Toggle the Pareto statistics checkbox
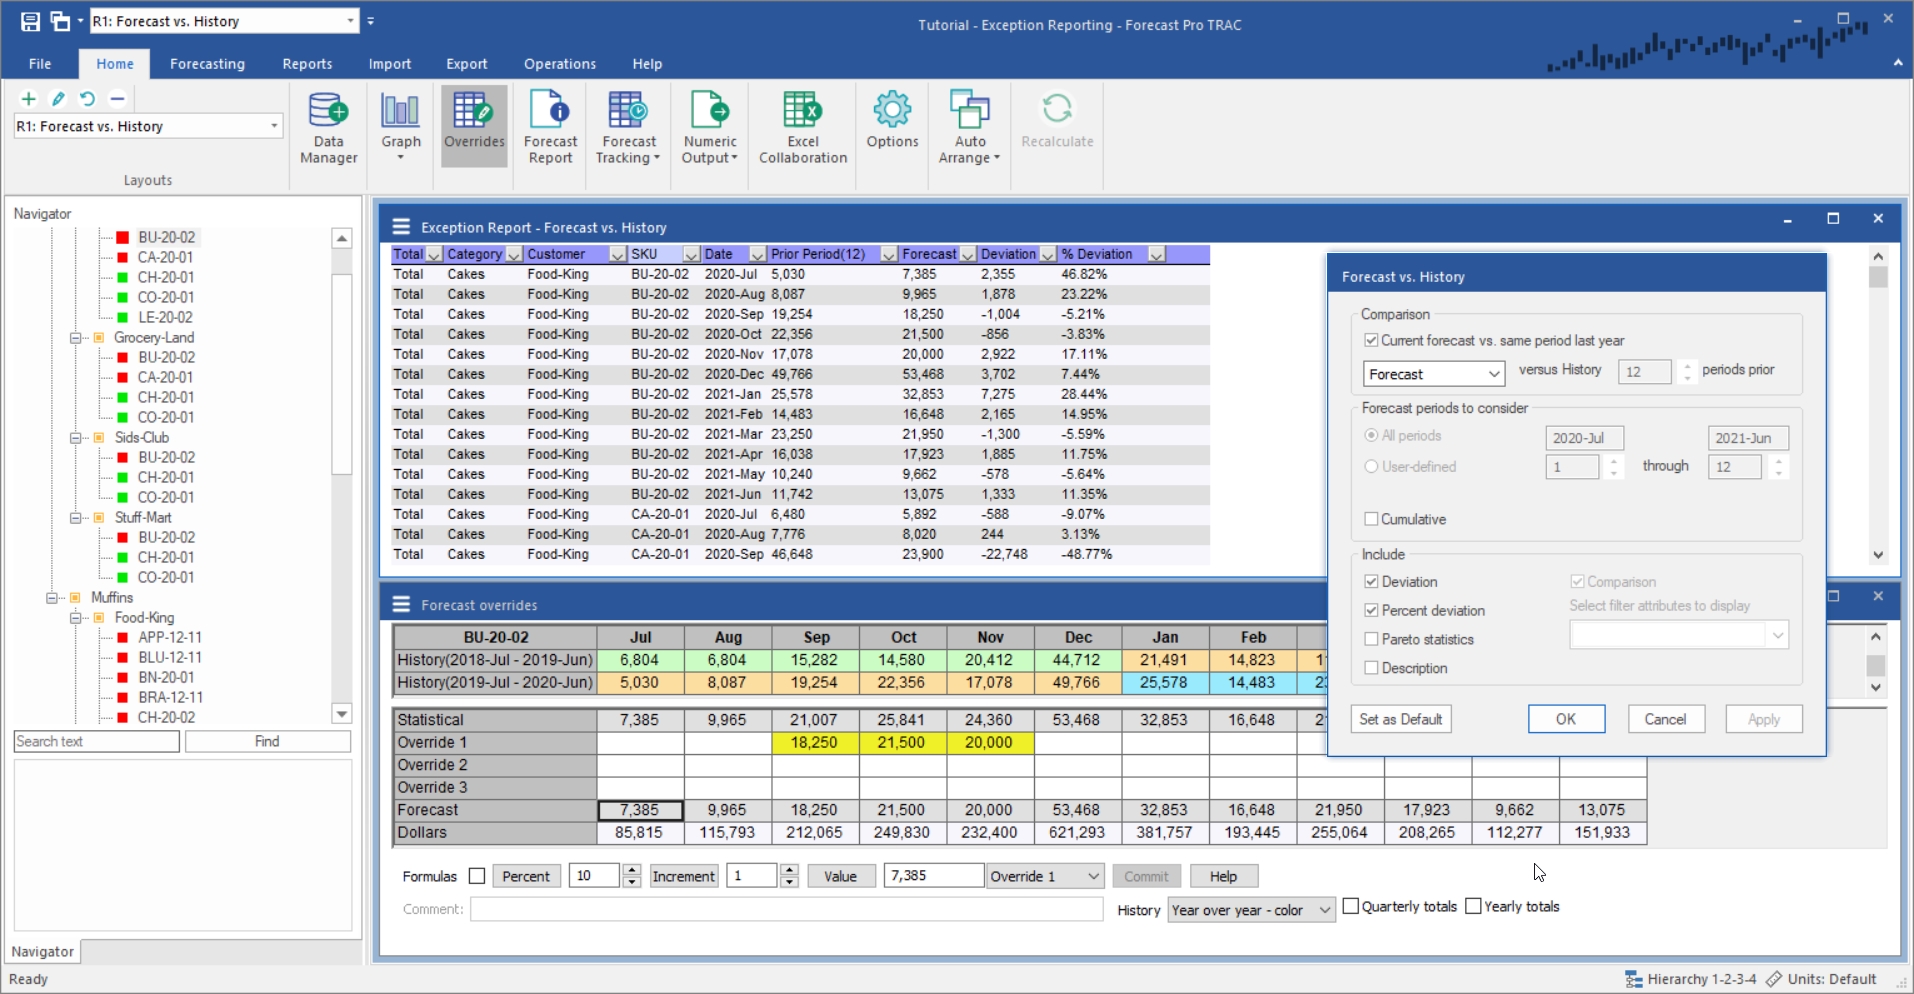1914x994 pixels. (x=1372, y=639)
